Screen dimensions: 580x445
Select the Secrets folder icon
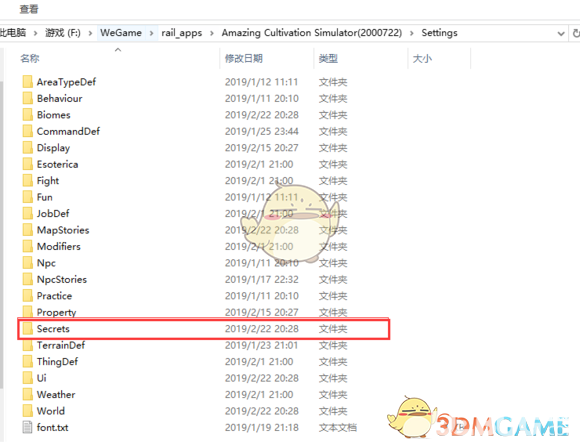27,328
